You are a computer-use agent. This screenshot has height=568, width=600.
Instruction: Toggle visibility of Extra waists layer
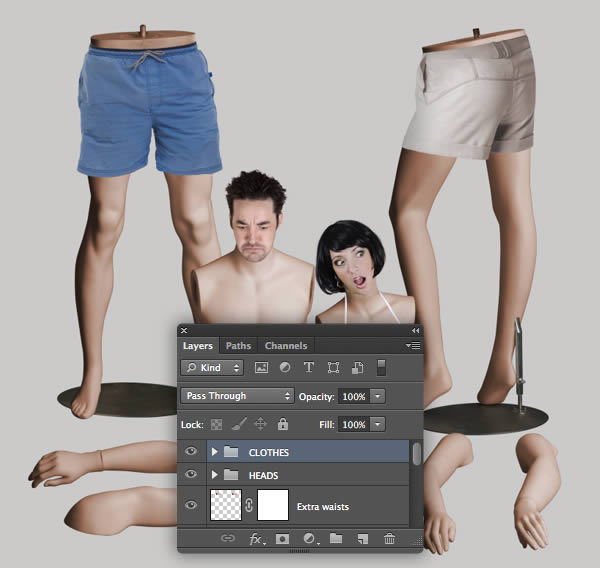191,506
